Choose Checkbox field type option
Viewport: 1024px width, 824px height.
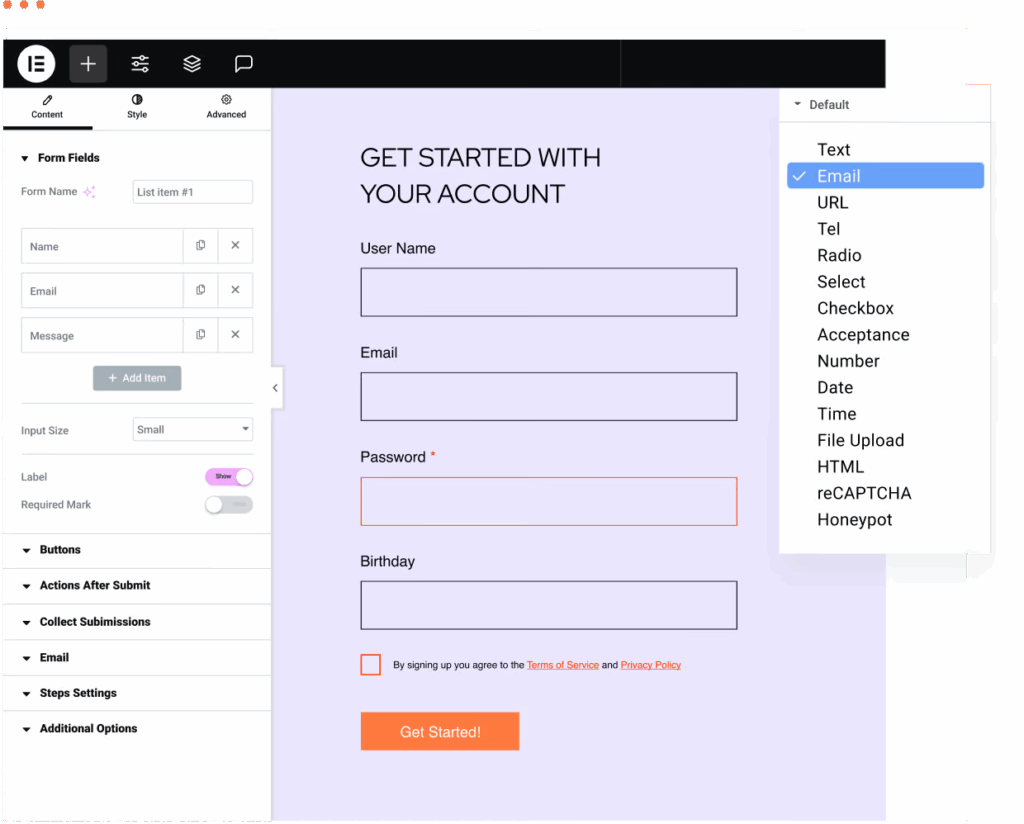tap(886, 308)
